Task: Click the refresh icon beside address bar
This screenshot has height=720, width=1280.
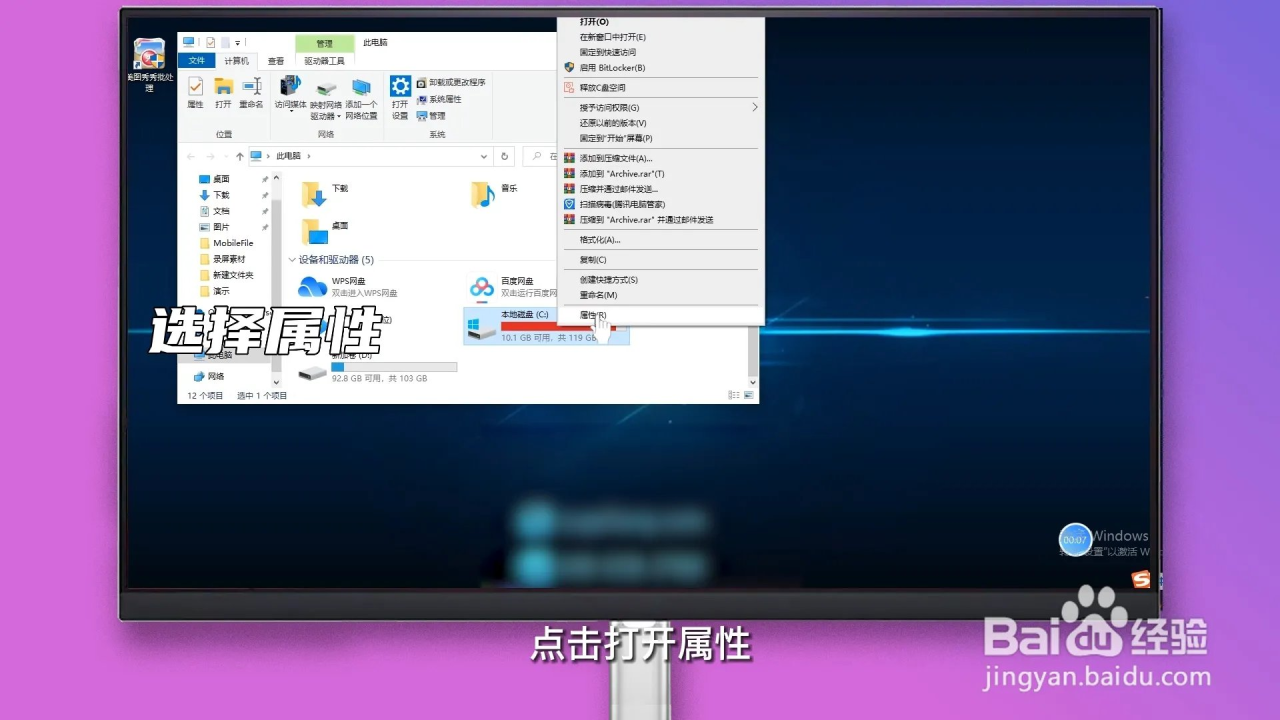Action: [x=505, y=156]
